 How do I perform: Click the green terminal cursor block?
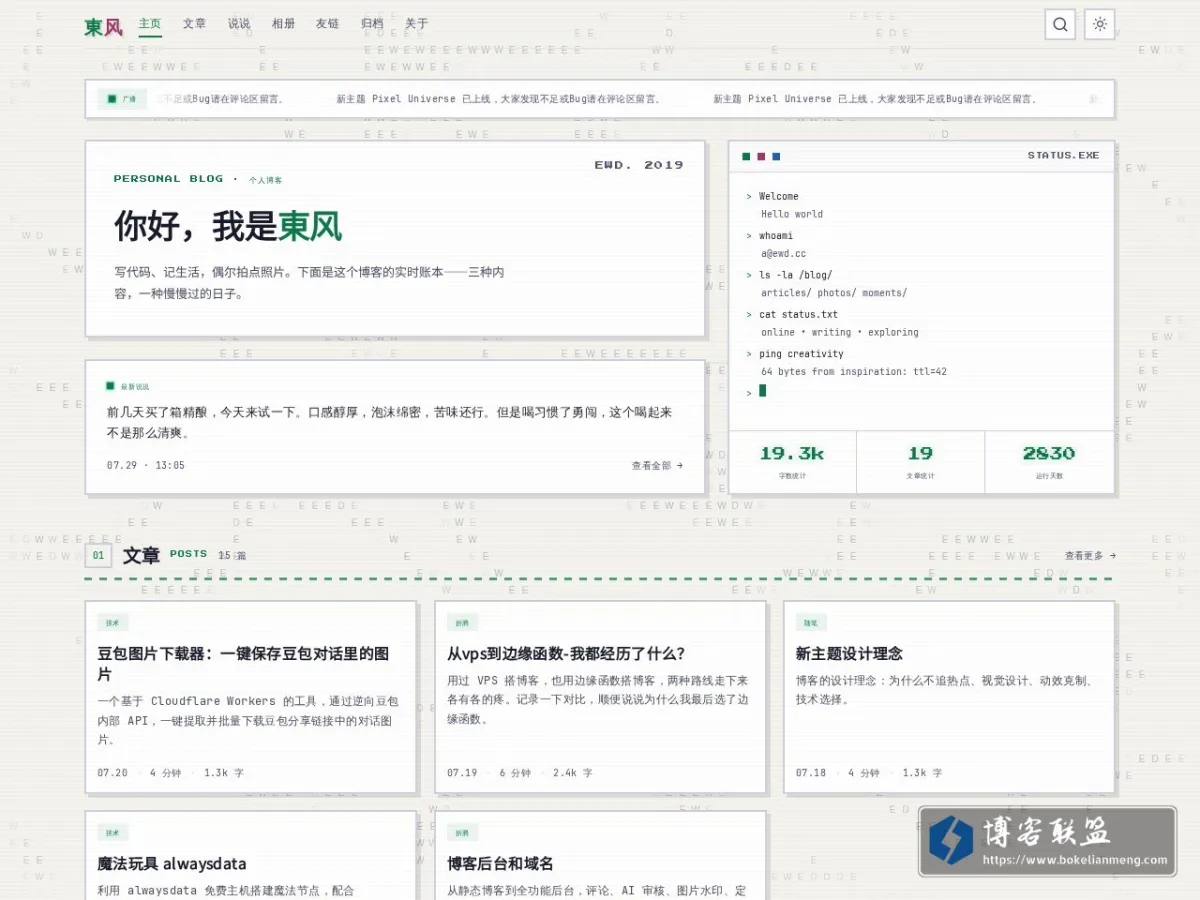pos(763,391)
